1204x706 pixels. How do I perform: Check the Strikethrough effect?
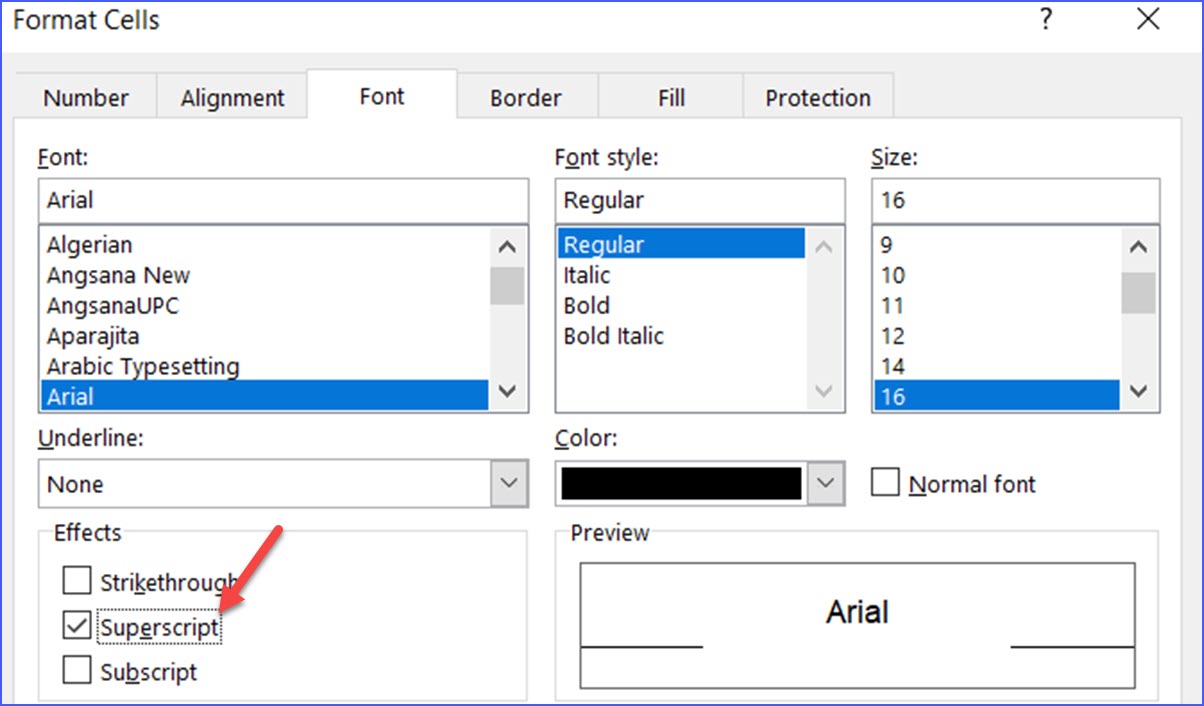[x=77, y=580]
